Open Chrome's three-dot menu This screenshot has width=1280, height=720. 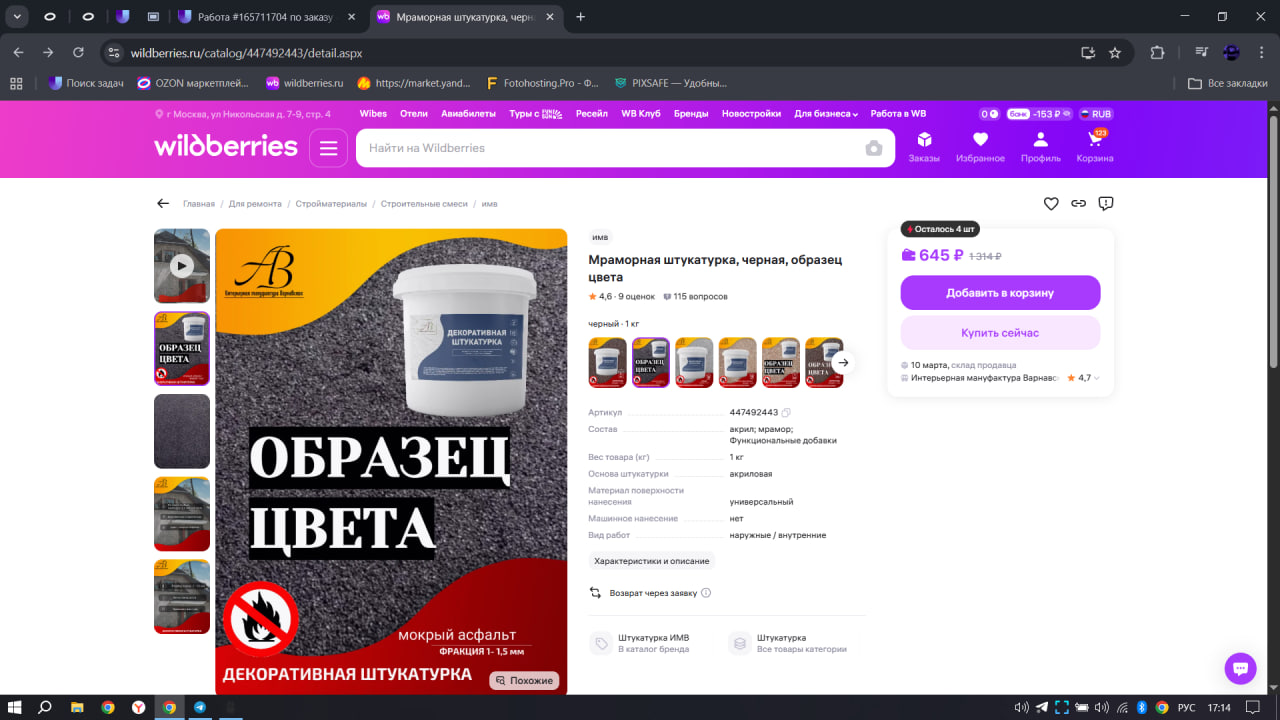pos(1261,52)
